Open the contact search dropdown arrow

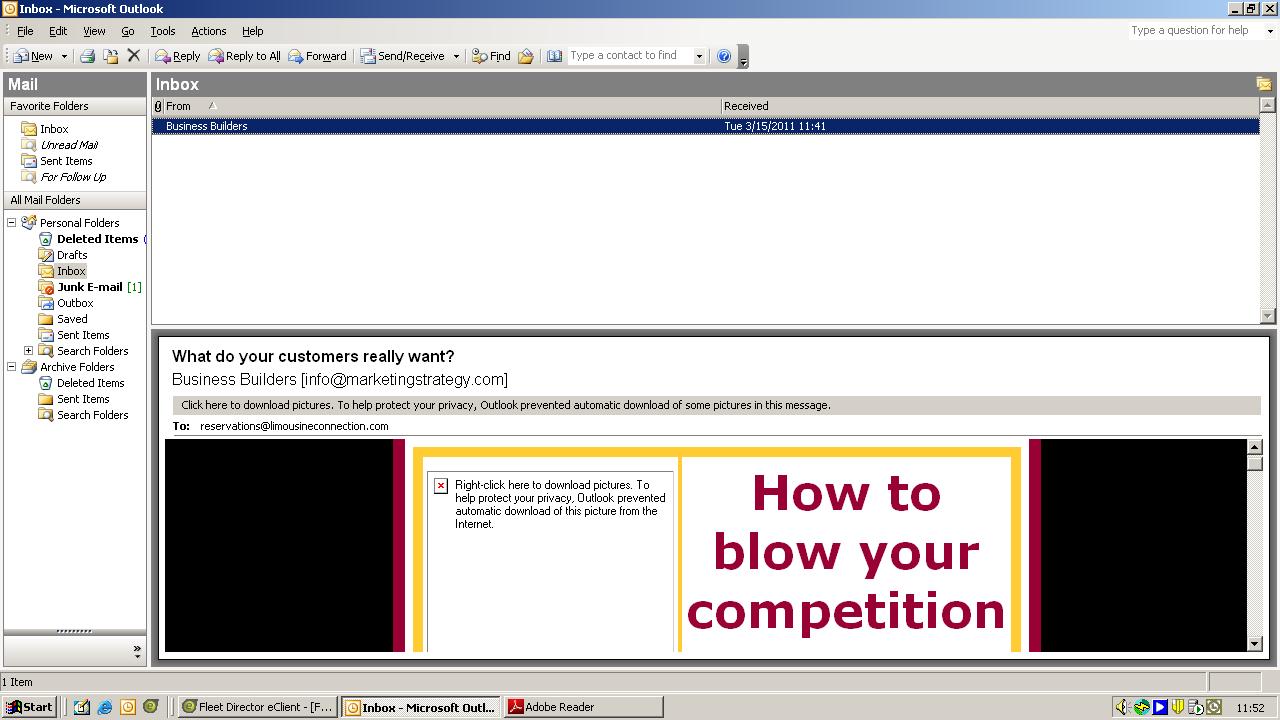point(699,56)
